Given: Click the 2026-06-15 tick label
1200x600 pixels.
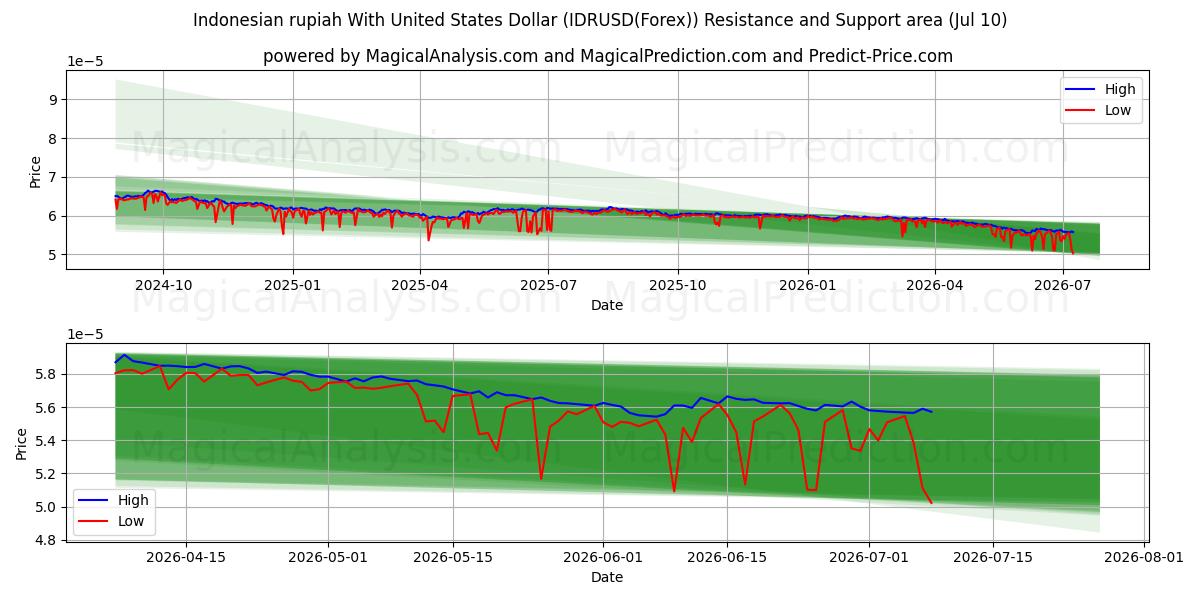Looking at the screenshot, I should point(728,557).
